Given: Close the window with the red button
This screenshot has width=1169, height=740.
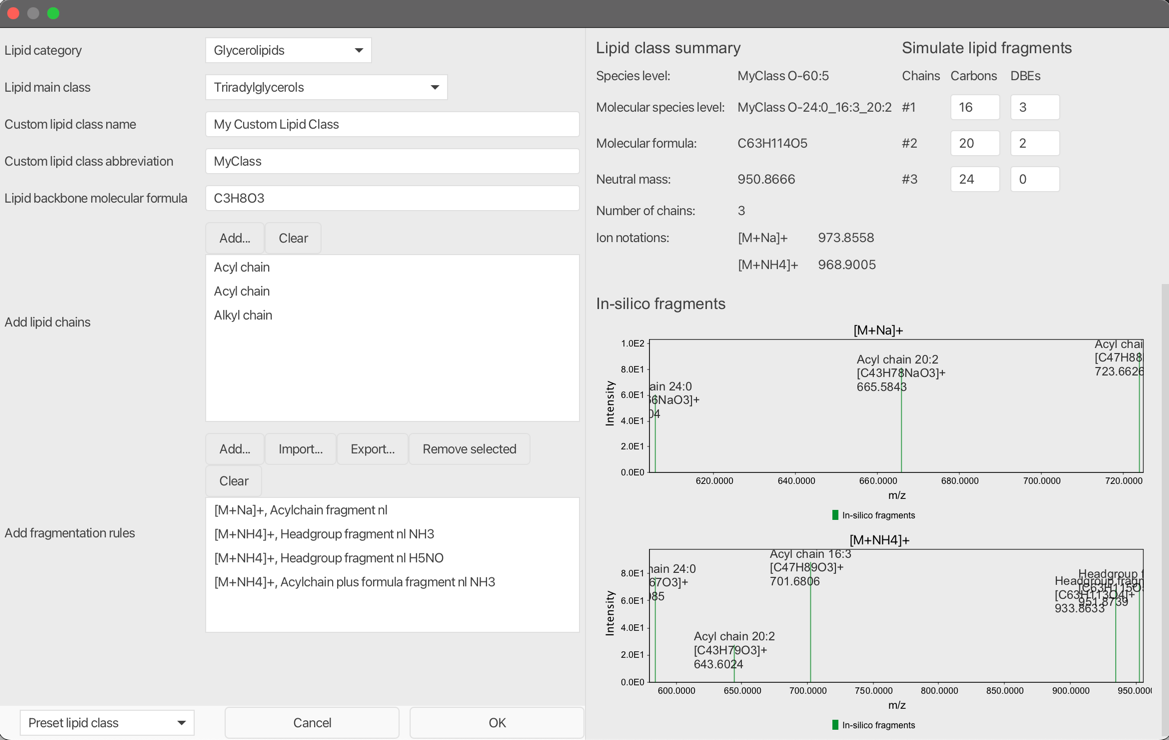Looking at the screenshot, I should pyautogui.click(x=13, y=13).
